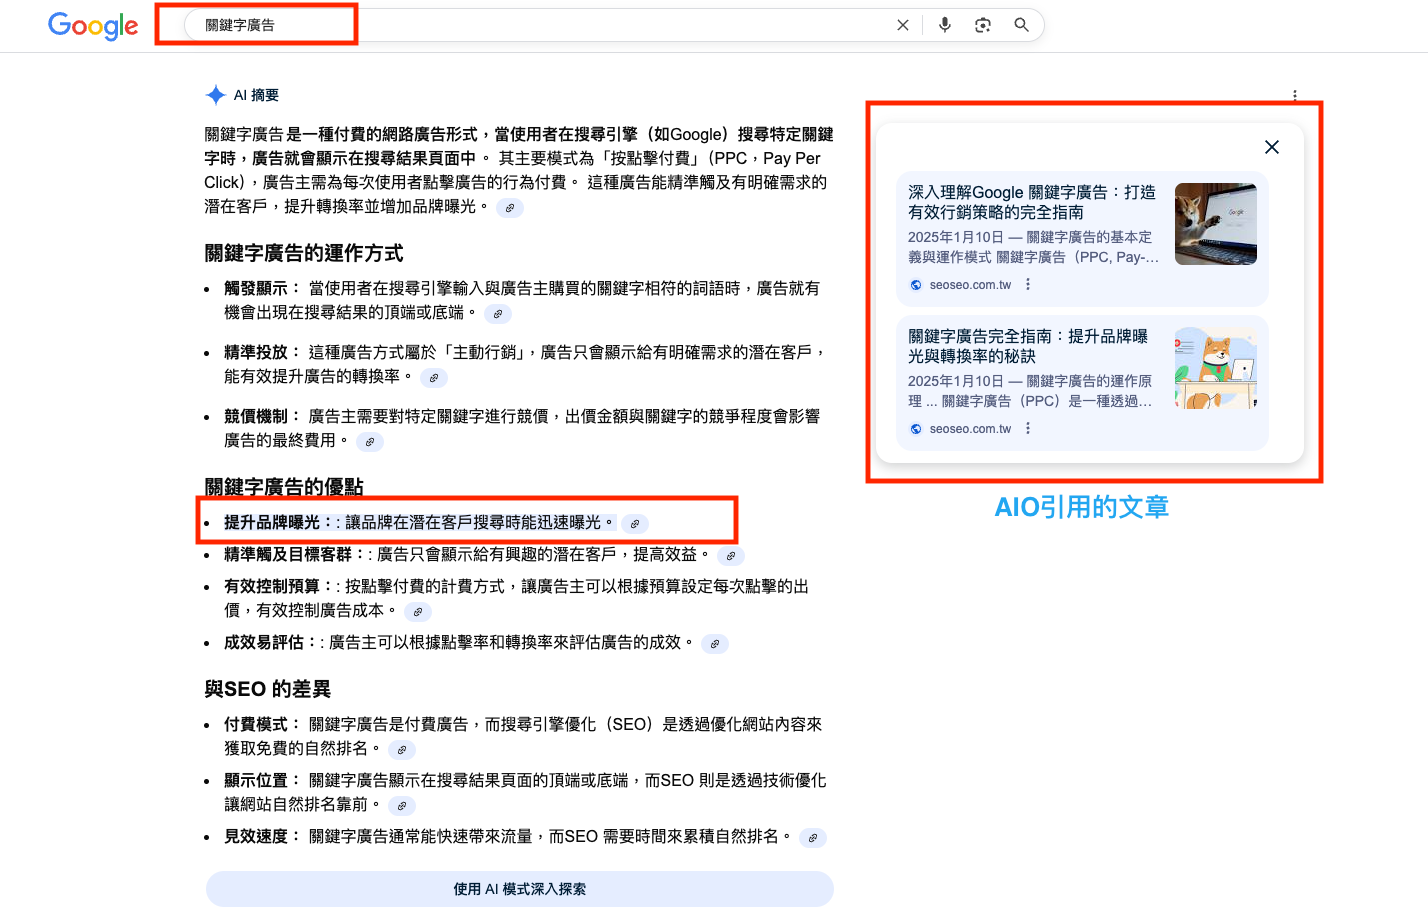Viewport: 1428px width, 921px height.
Task: Close the cited sources panel
Action: [1271, 147]
